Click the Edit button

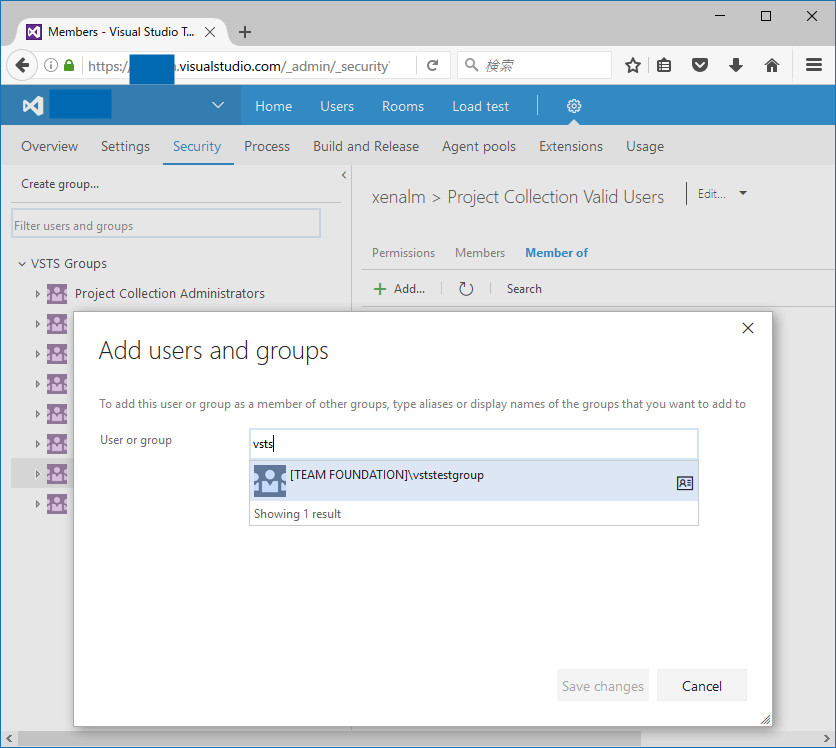tap(711, 194)
